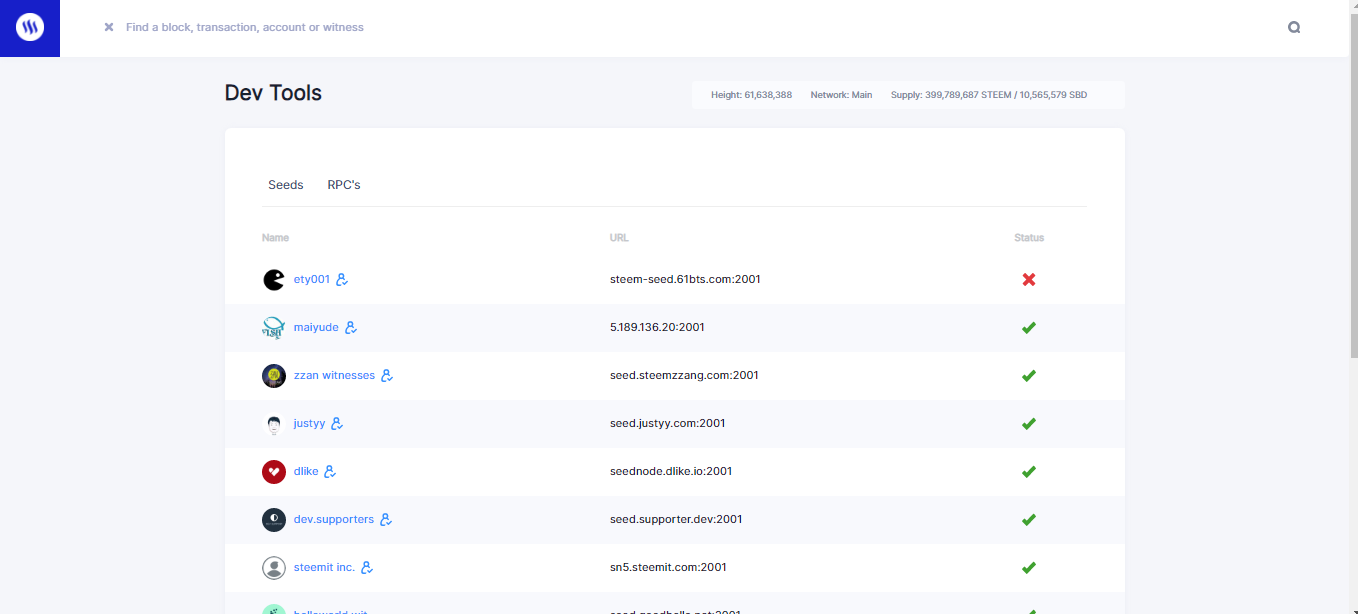The height and width of the screenshot is (614, 1358).
Task: Click justyy avatar image
Action: click(274, 424)
